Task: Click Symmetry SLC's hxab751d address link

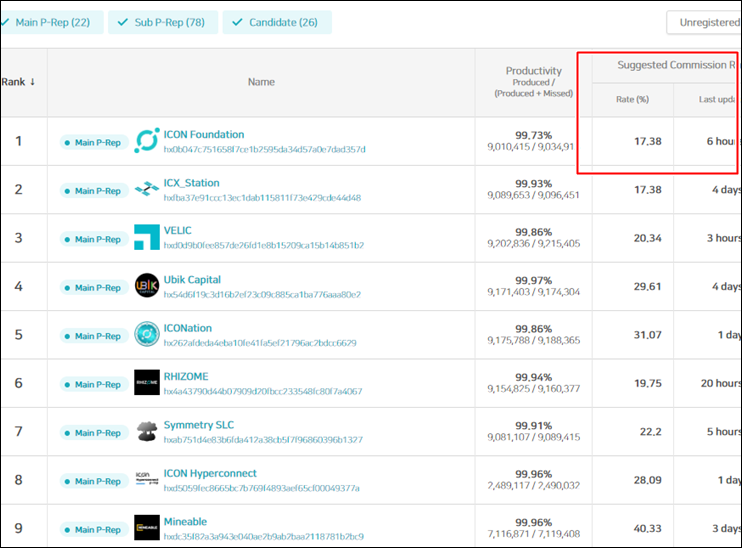Action: (263, 440)
